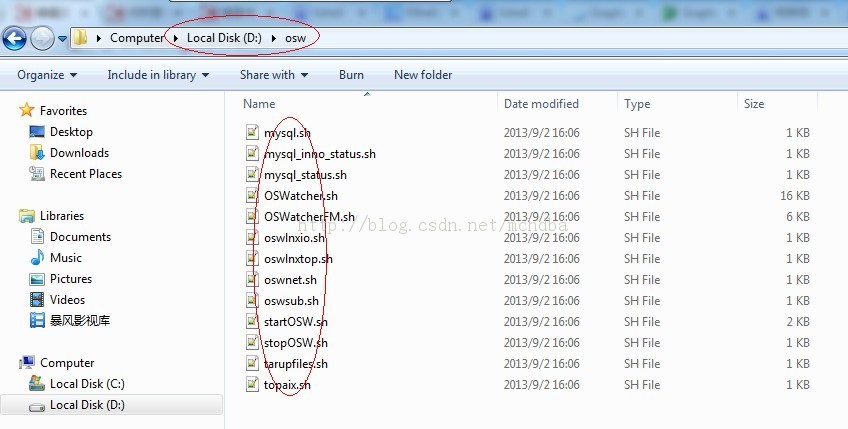848x429 pixels.
Task: Select Computer in the address breadcrumb
Action: pyautogui.click(x=137, y=38)
